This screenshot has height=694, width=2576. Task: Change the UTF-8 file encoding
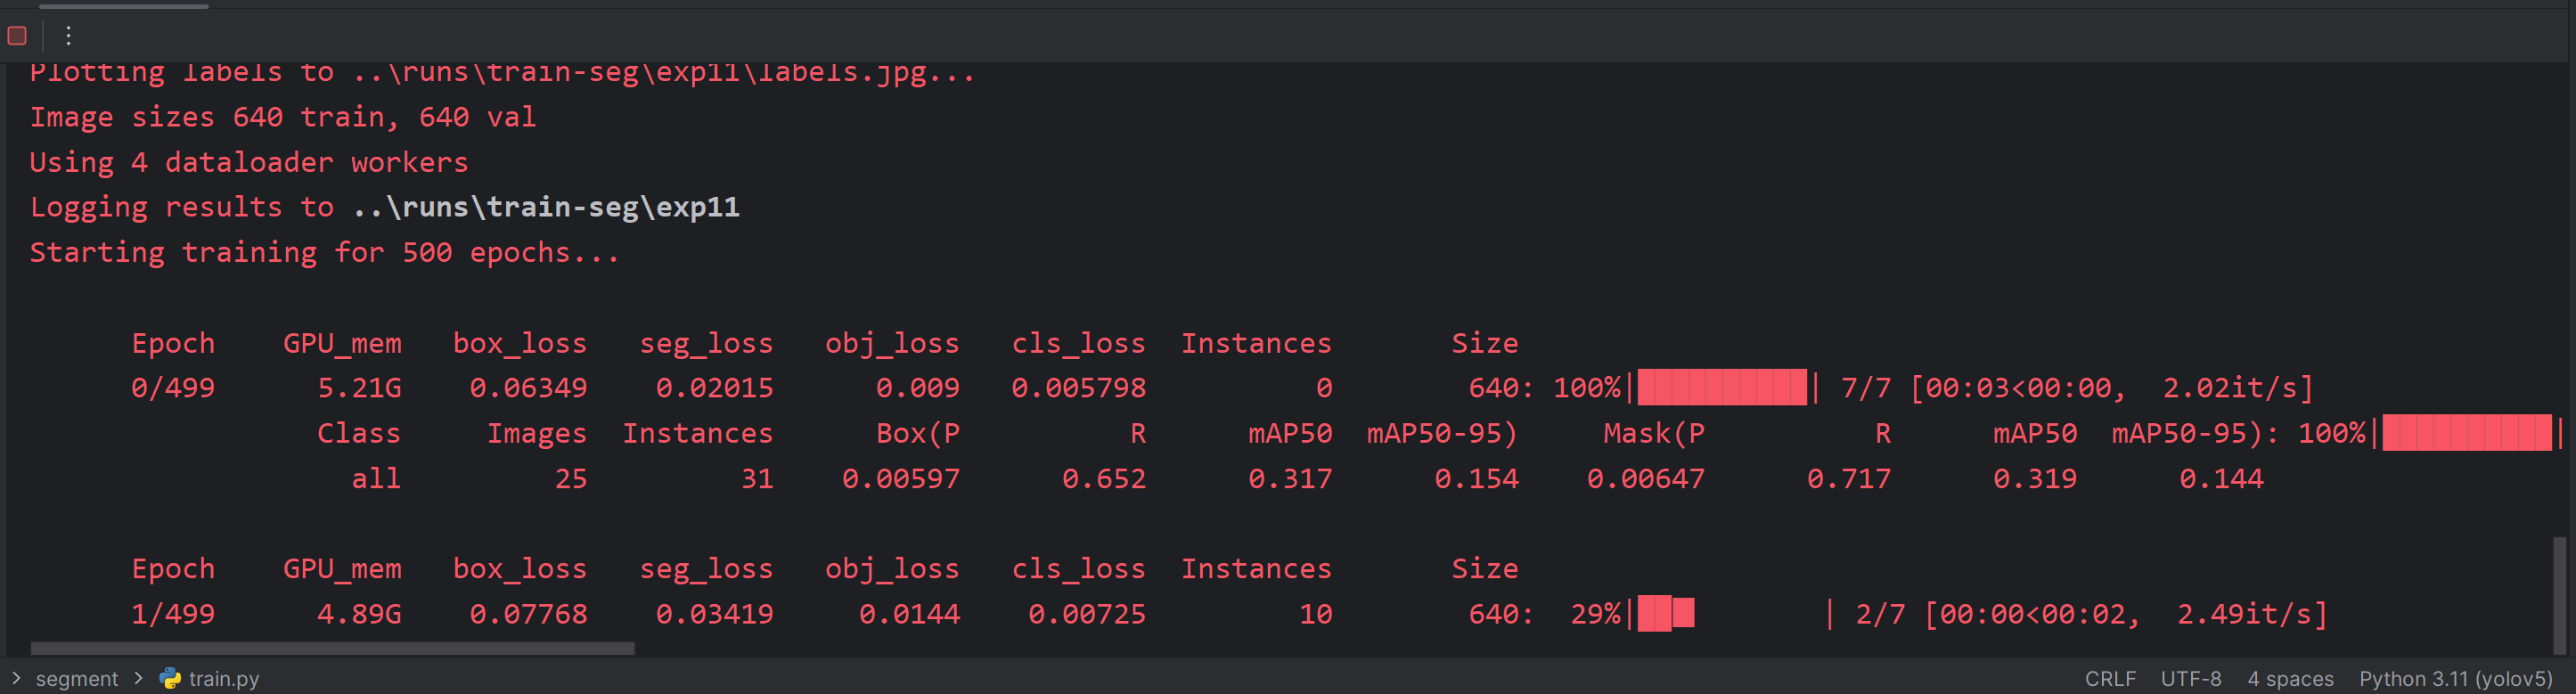[2191, 678]
